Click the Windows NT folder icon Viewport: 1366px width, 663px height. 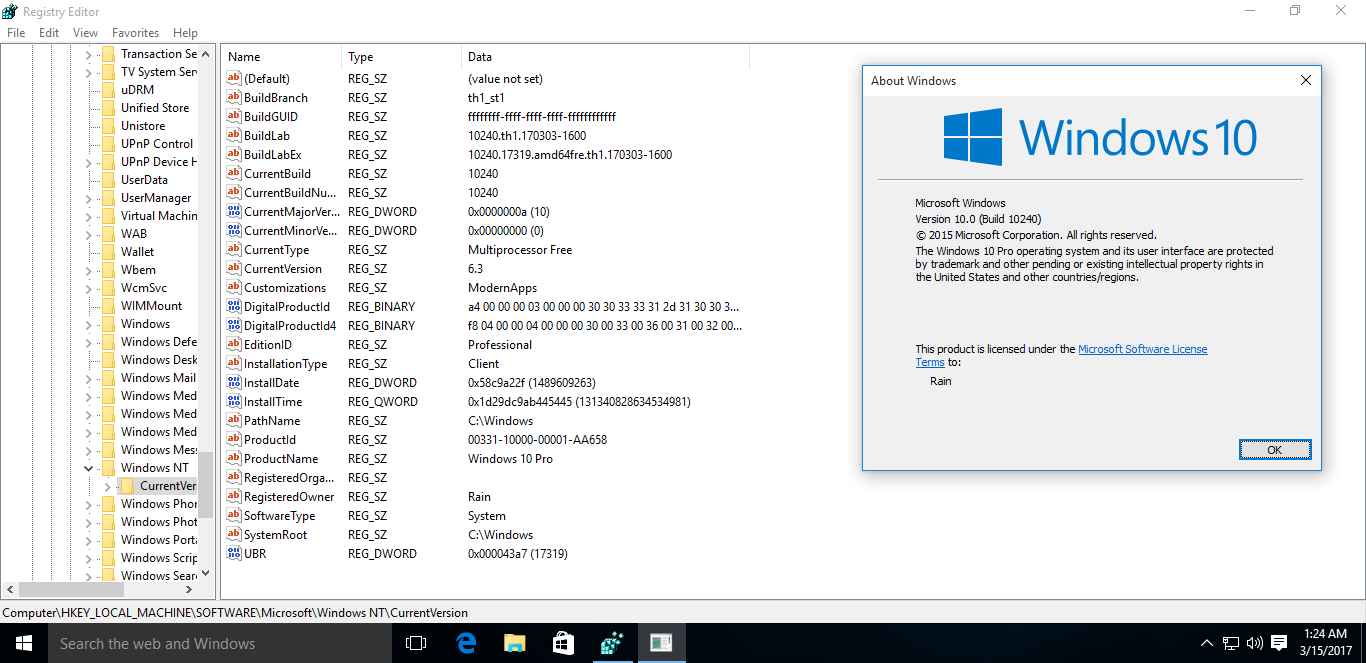108,467
